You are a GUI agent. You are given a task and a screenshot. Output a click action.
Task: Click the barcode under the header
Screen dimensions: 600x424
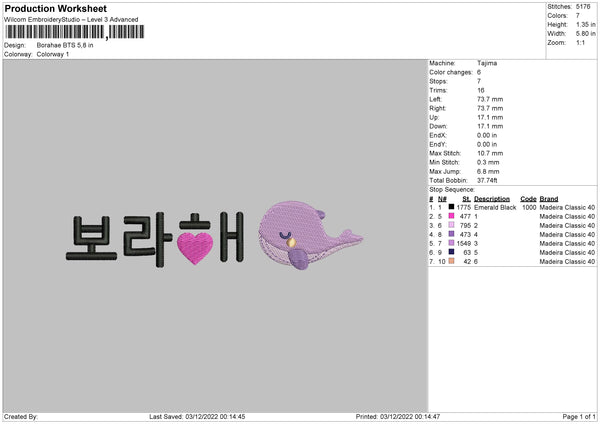coord(75,32)
